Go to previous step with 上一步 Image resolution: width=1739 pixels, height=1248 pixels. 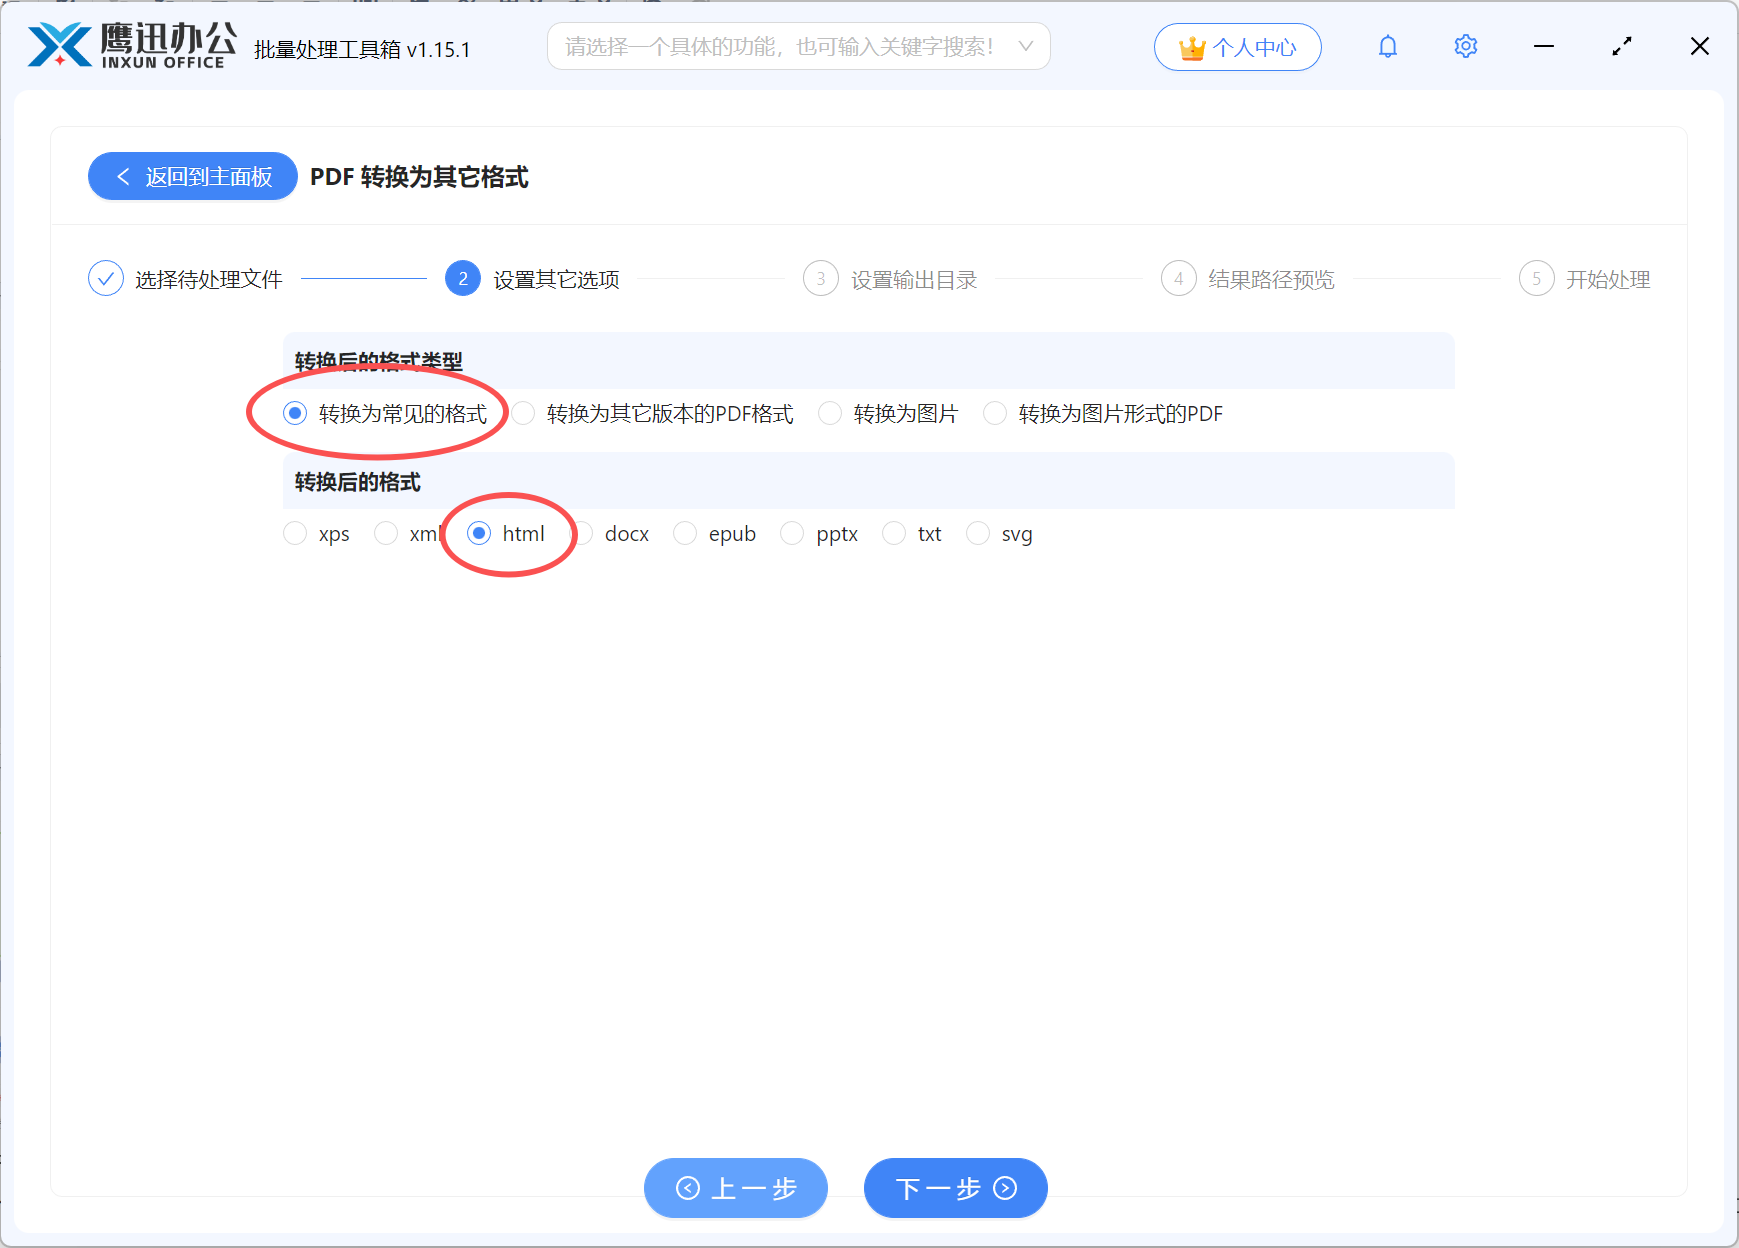[x=736, y=1188]
